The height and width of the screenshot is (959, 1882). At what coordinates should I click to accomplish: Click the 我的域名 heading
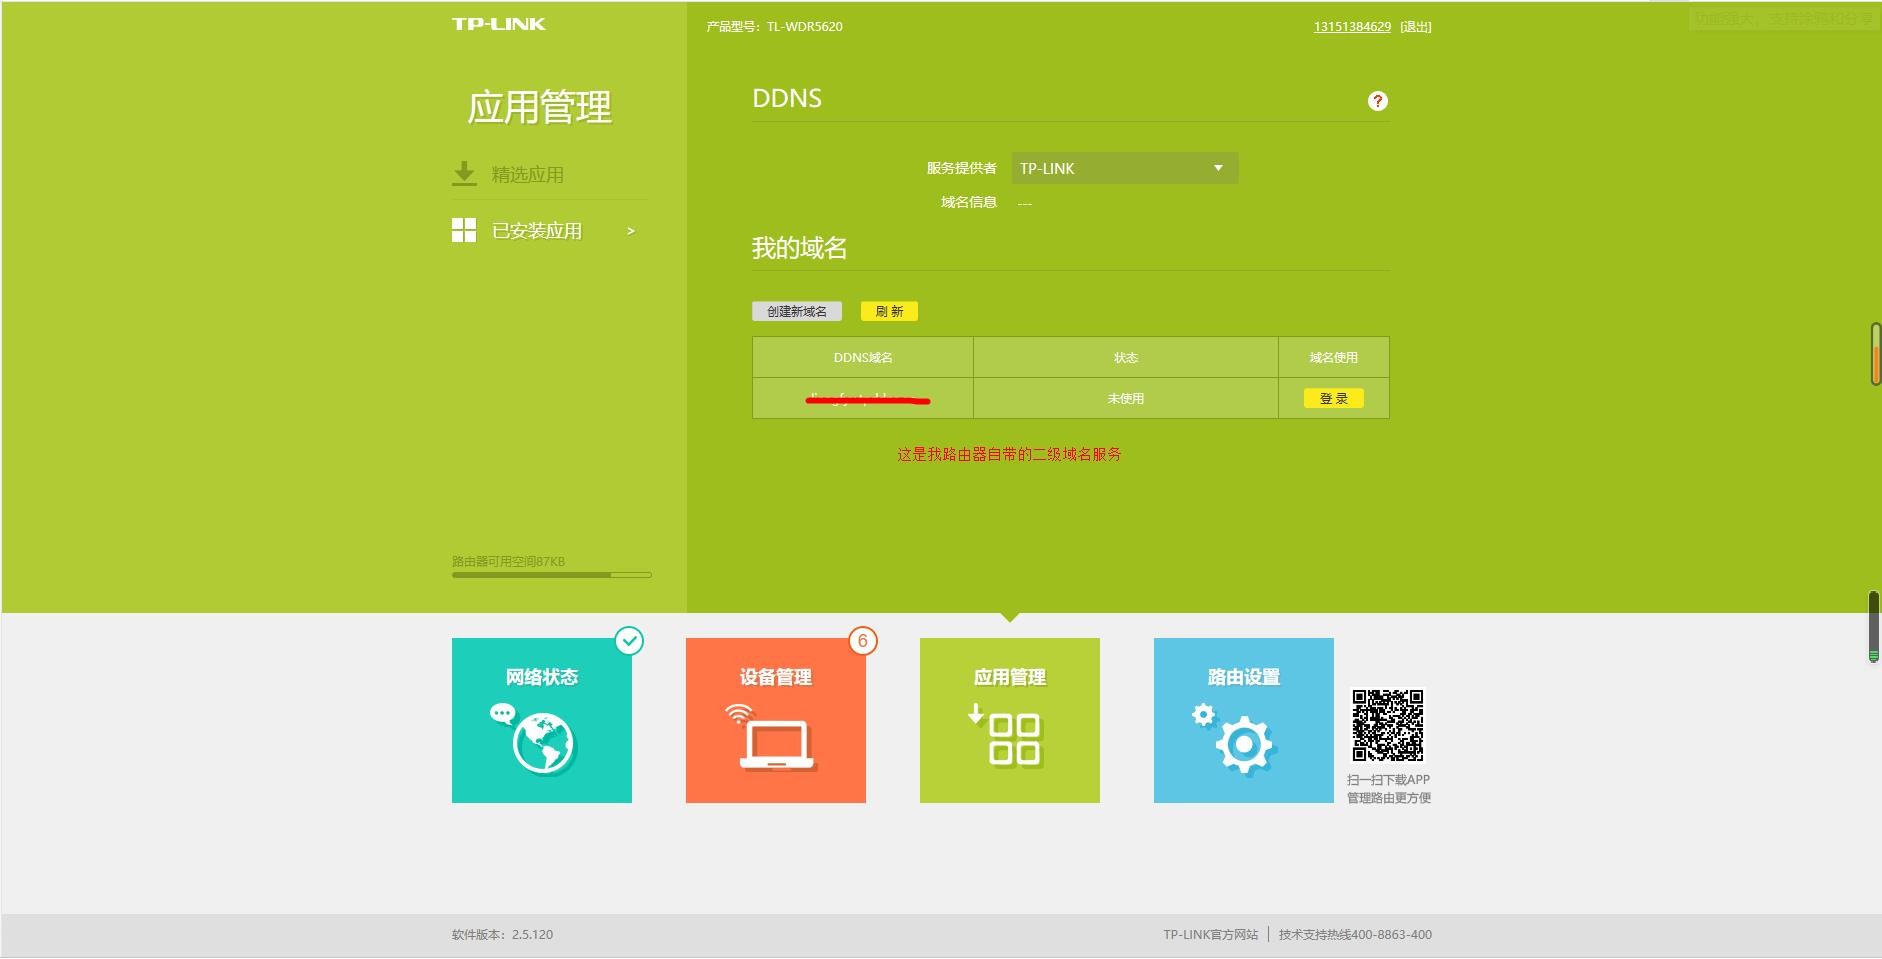tap(799, 248)
